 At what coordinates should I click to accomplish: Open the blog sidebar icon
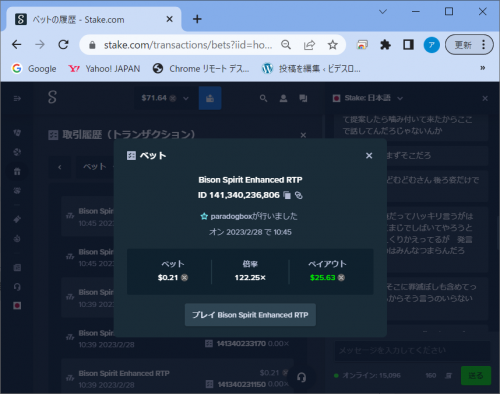pos(17,267)
